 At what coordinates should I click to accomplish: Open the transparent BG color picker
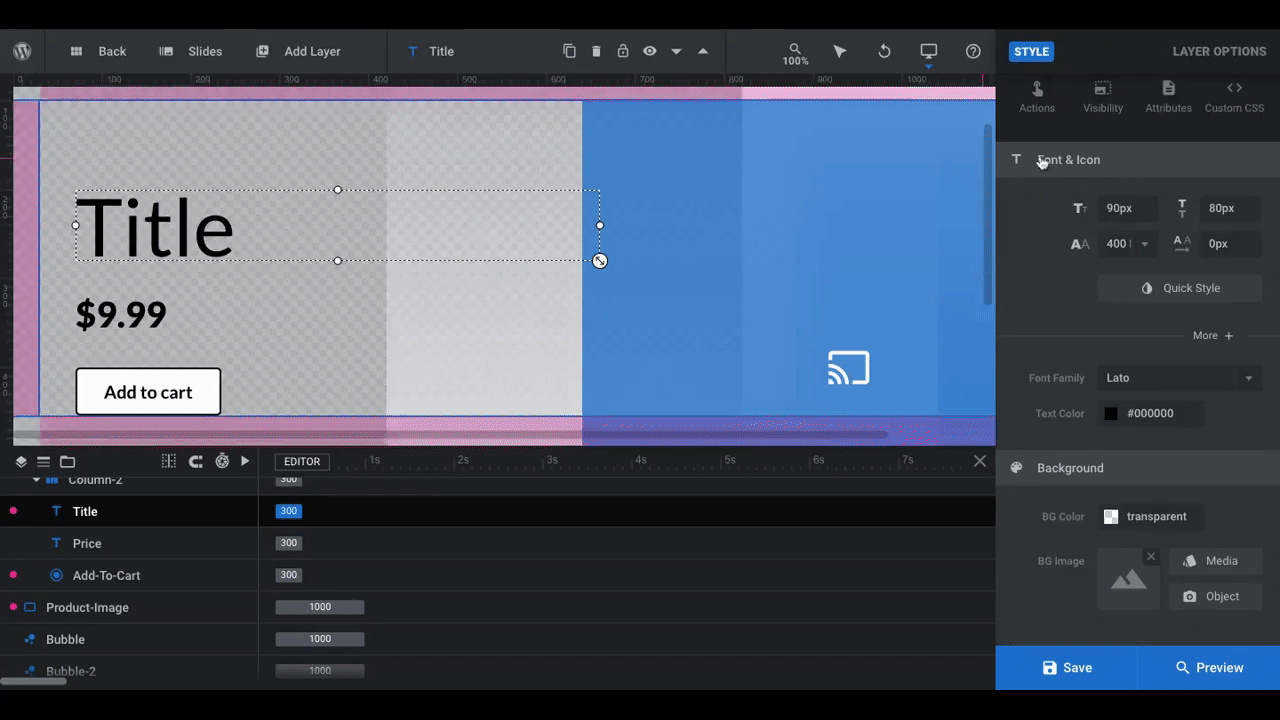click(x=1150, y=517)
